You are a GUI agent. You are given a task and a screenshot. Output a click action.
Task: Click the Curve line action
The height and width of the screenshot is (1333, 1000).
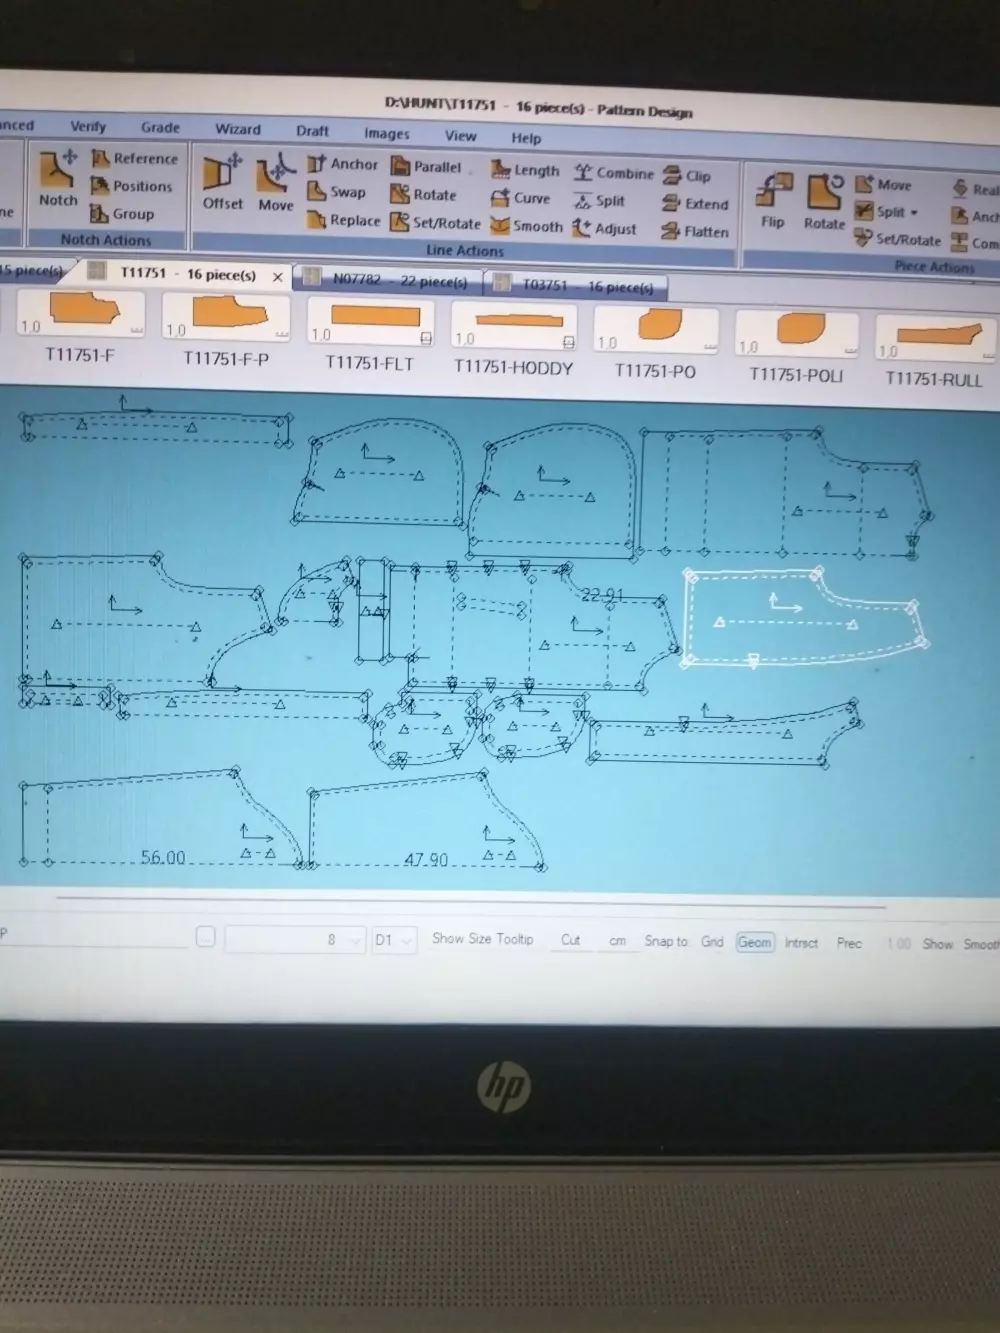(x=520, y=198)
